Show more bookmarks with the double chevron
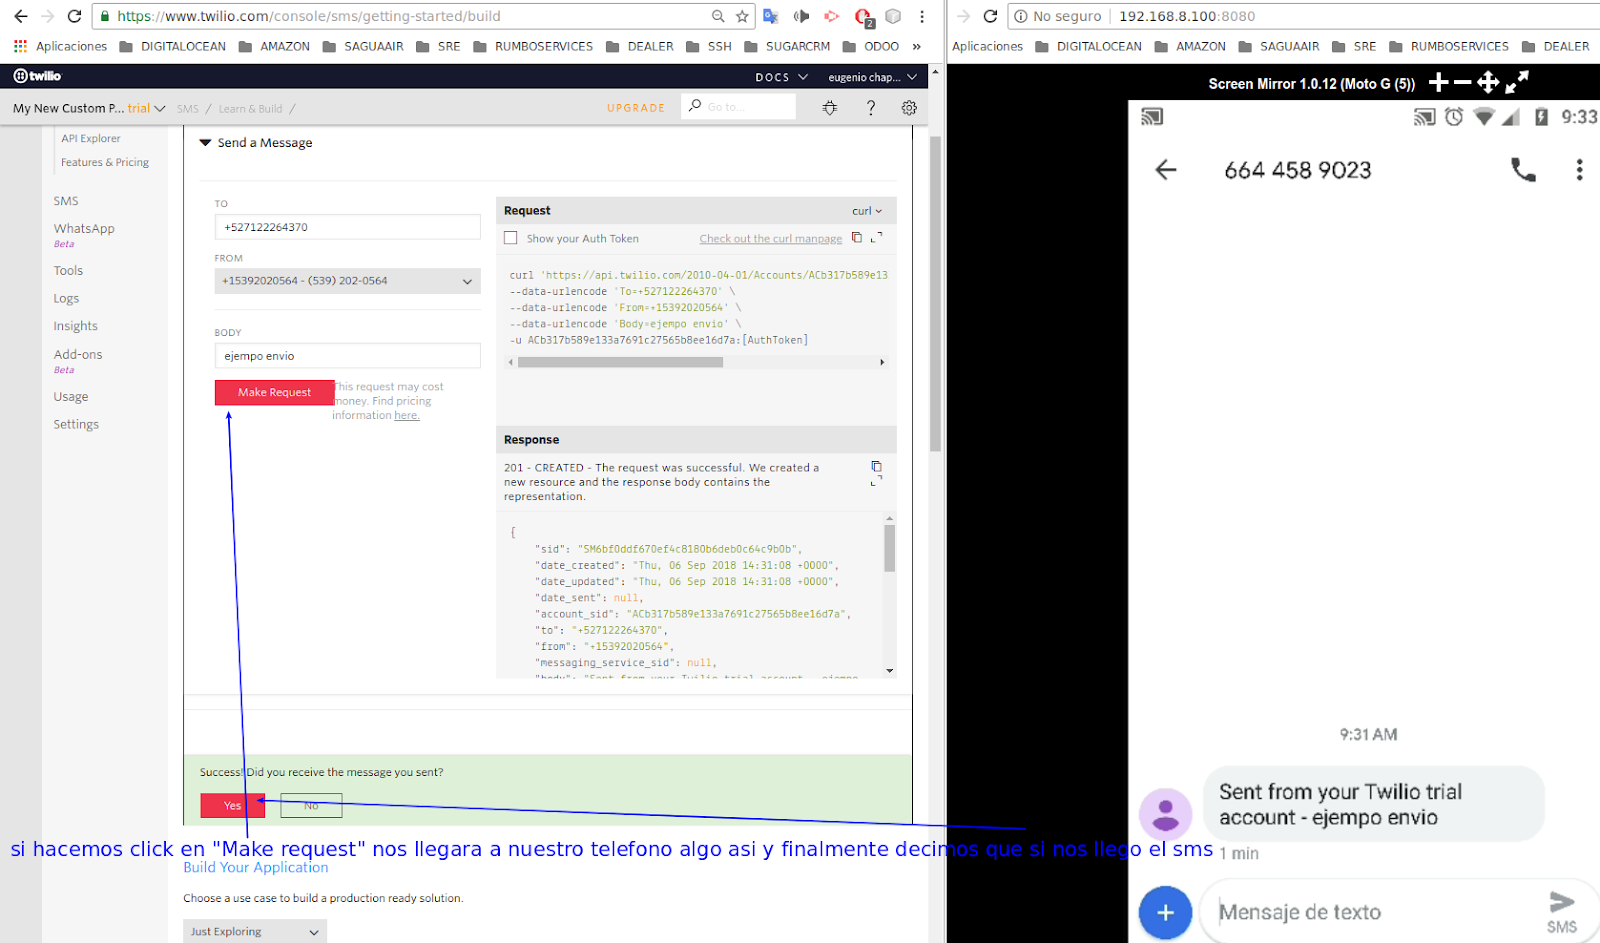This screenshot has height=943, width=1600. pyautogui.click(x=916, y=46)
